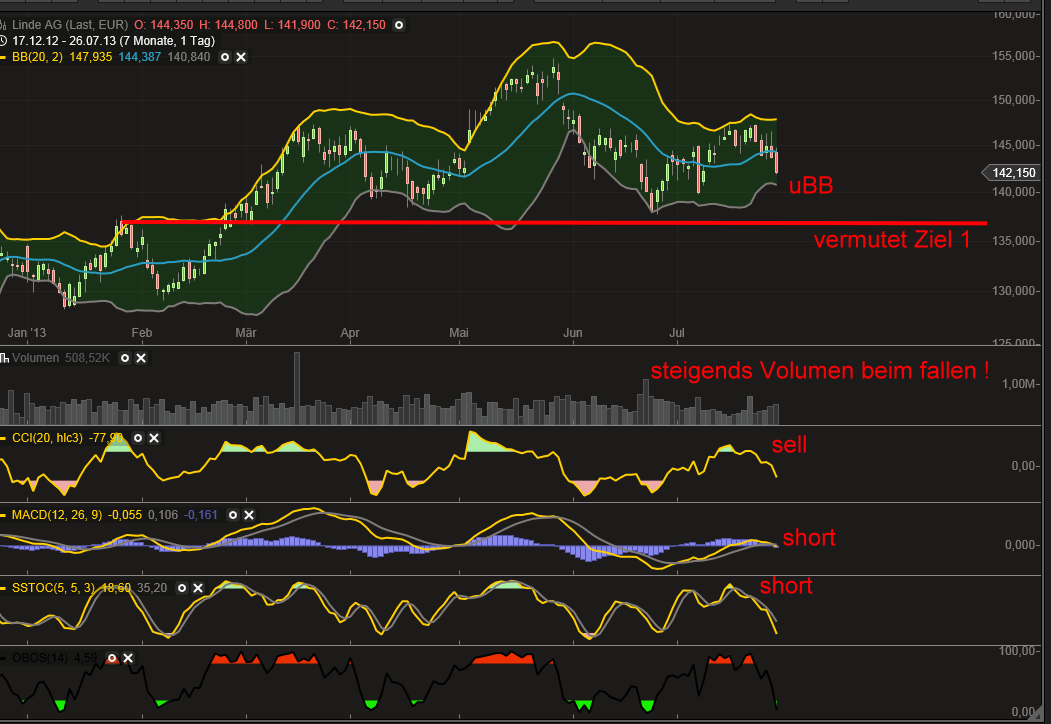Click the 130,000 price axis label

click(x=1014, y=291)
